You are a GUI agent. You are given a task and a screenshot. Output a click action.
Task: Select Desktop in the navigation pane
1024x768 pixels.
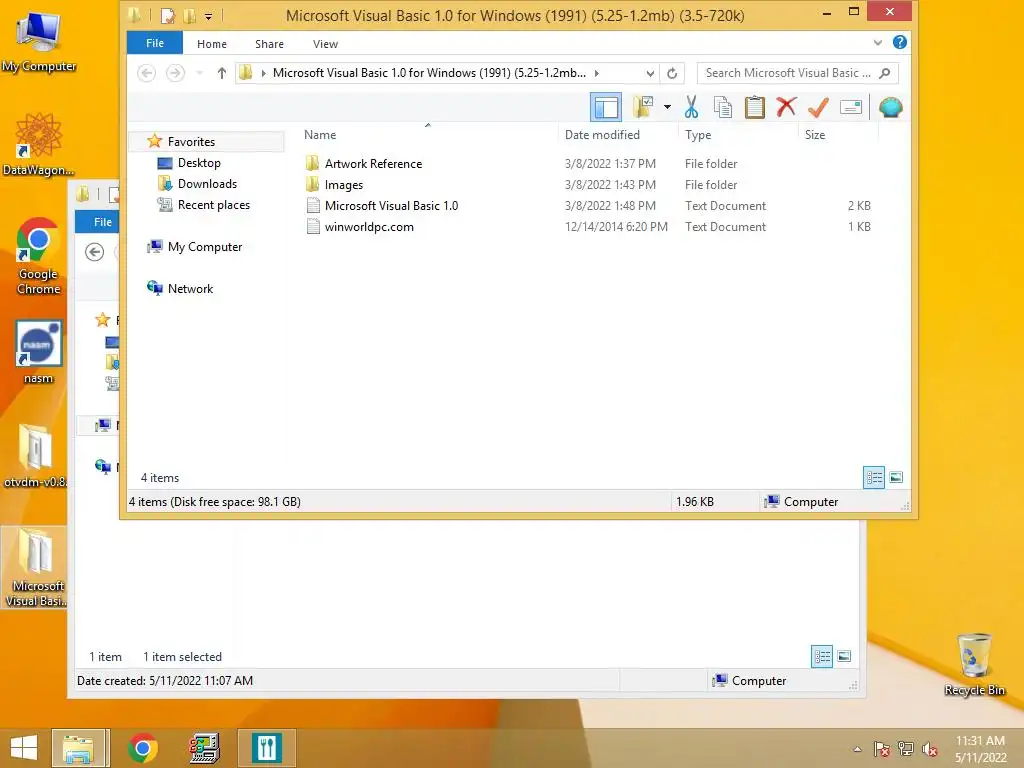199,163
